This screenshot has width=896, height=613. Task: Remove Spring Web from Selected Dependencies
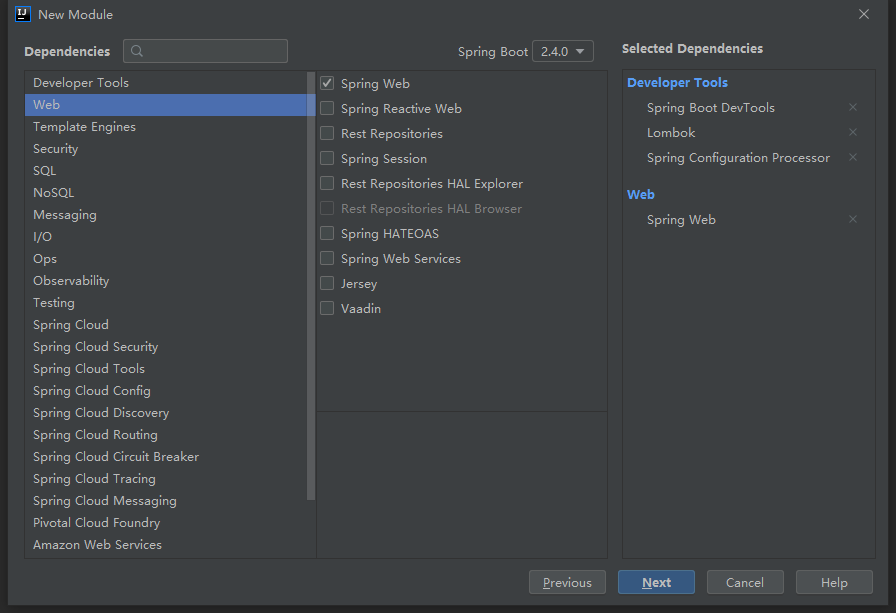pos(852,219)
